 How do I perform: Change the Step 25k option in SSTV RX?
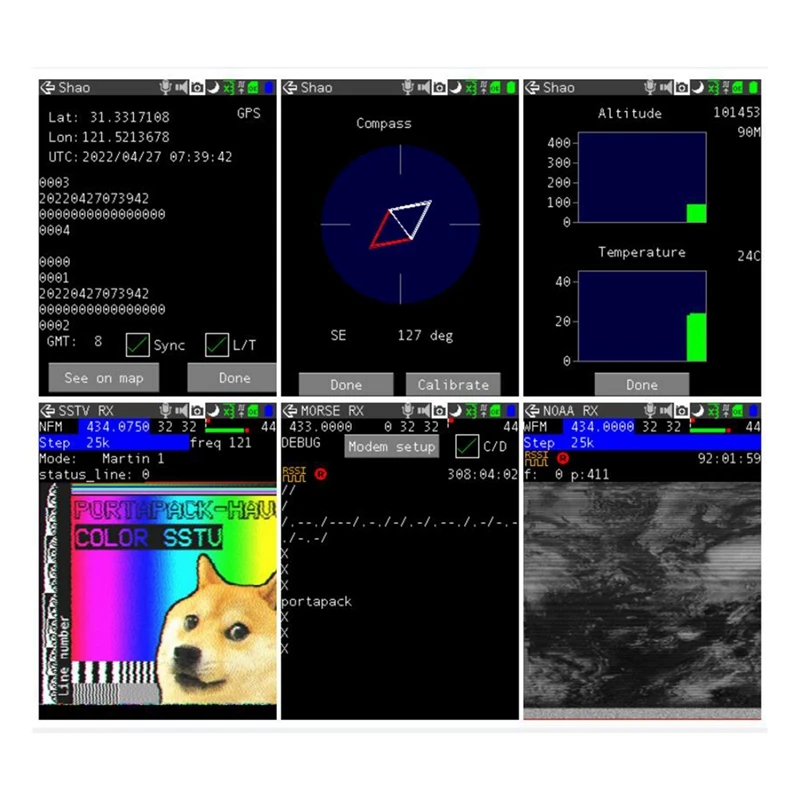(x=114, y=442)
